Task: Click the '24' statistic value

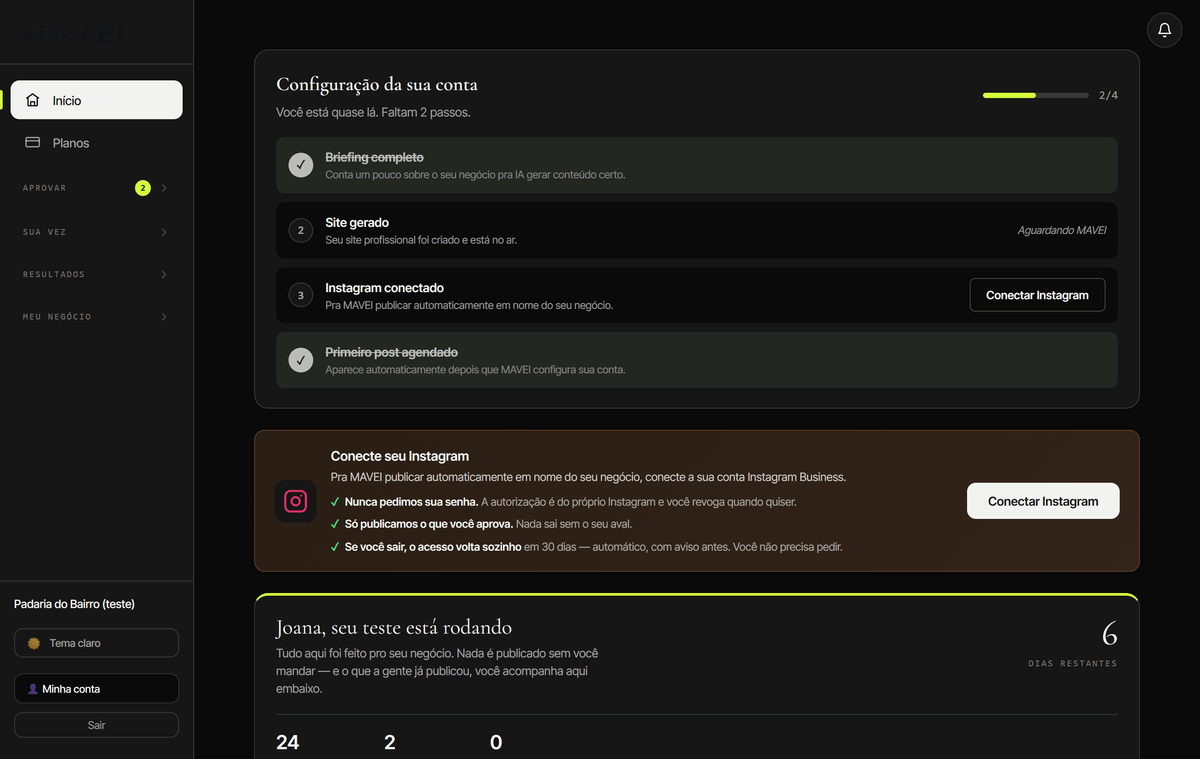Action: click(x=287, y=742)
